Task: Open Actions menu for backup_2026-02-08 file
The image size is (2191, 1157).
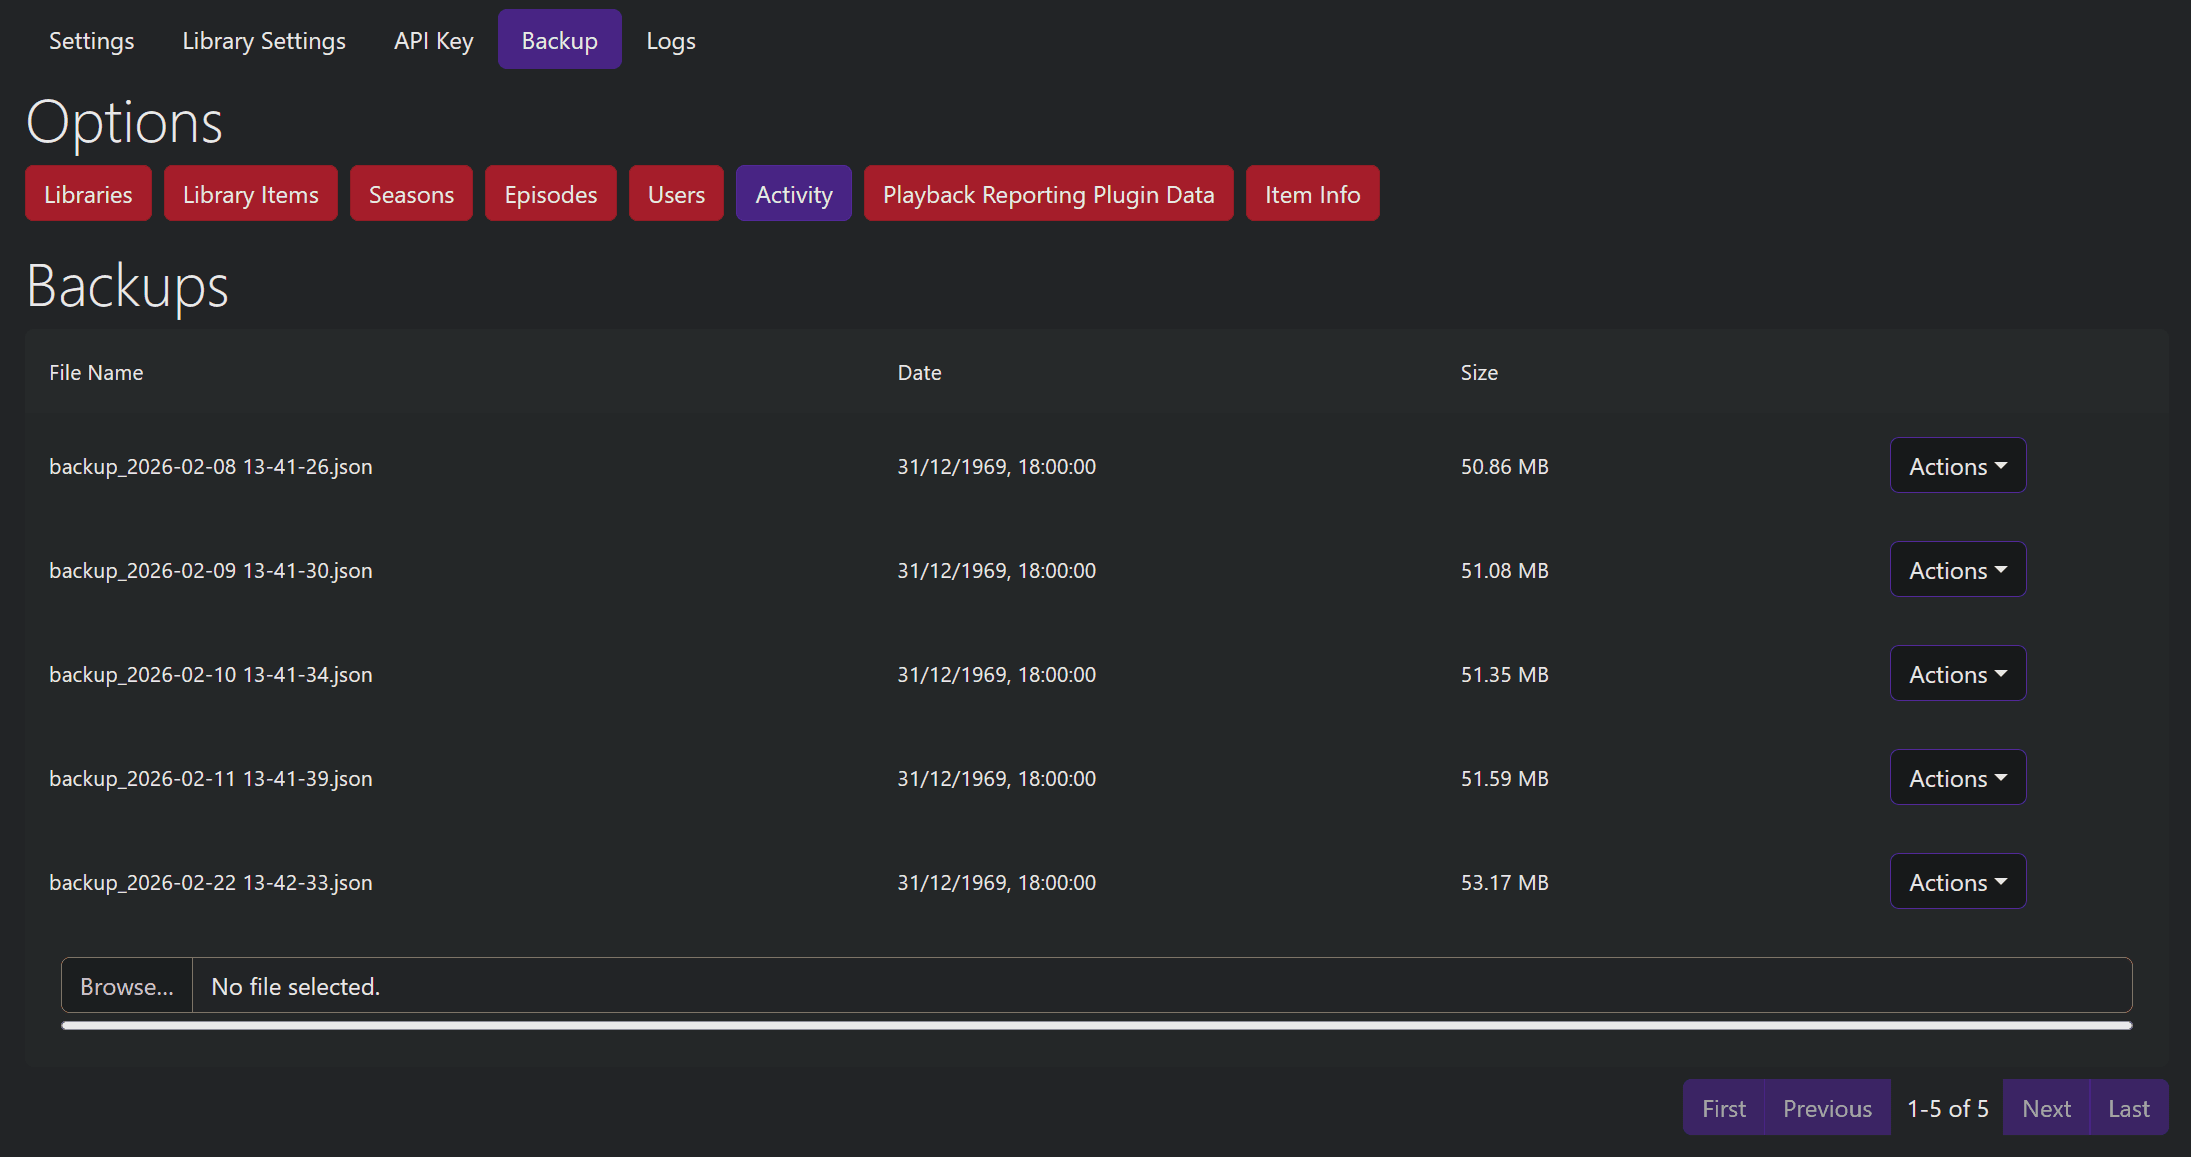Action: click(x=1957, y=465)
